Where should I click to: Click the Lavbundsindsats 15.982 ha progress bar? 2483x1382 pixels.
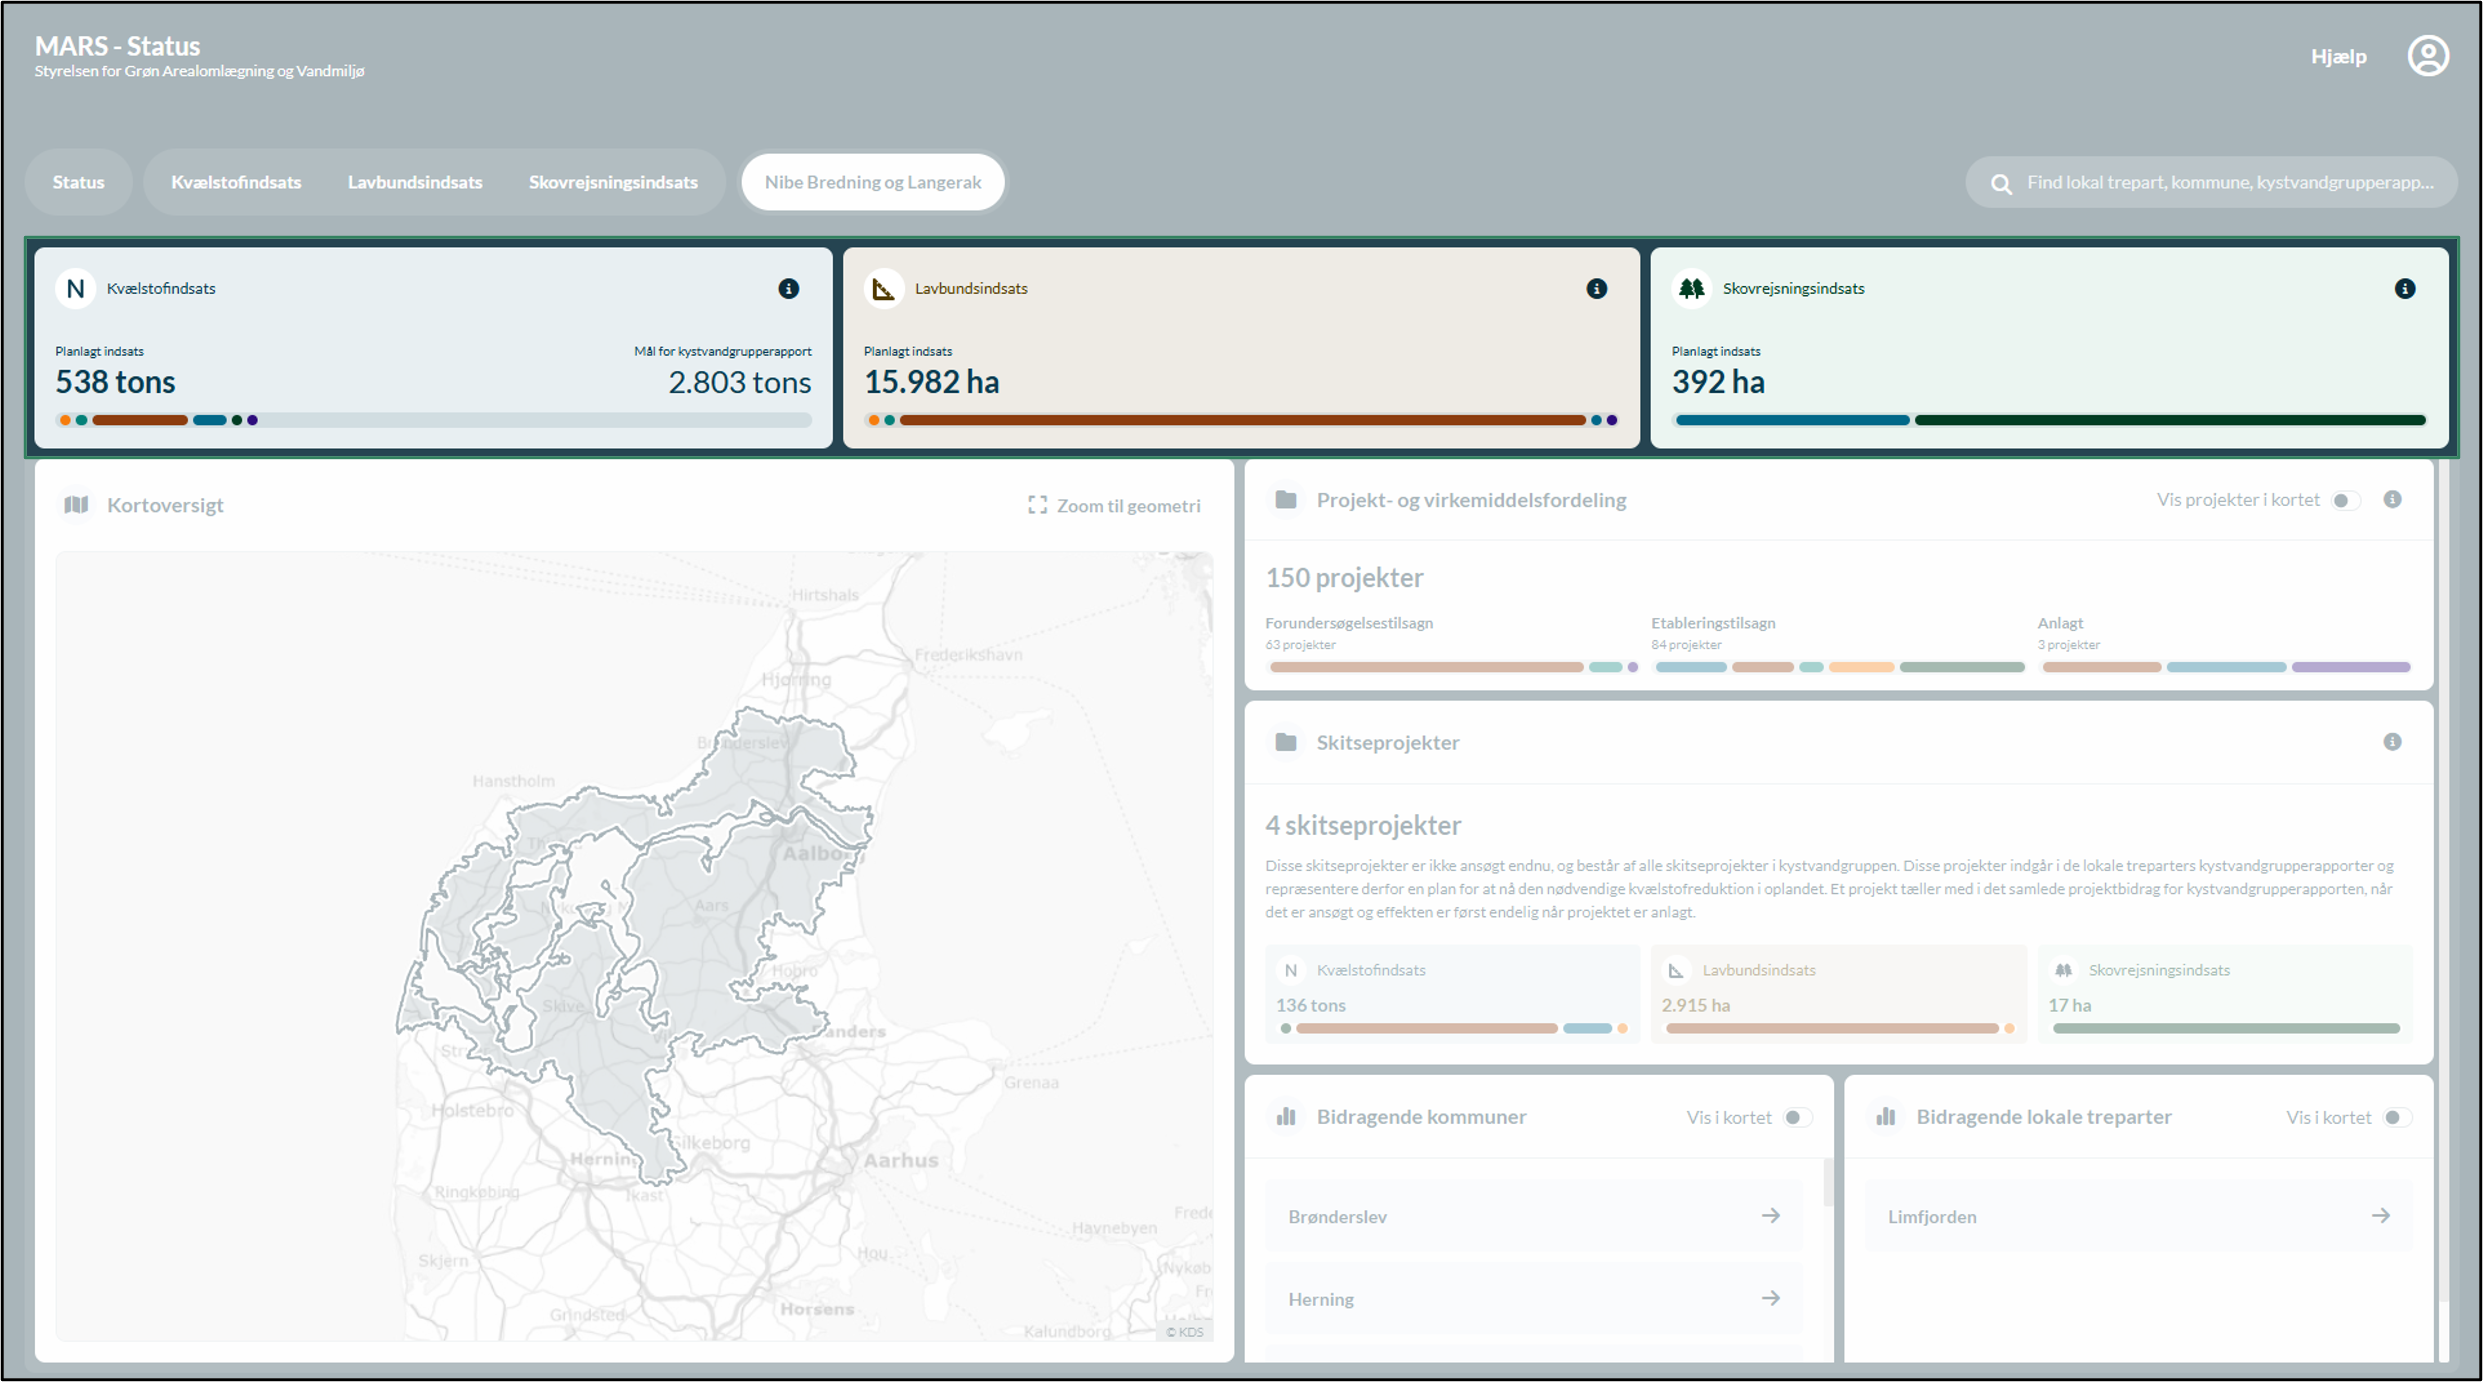click(1241, 420)
